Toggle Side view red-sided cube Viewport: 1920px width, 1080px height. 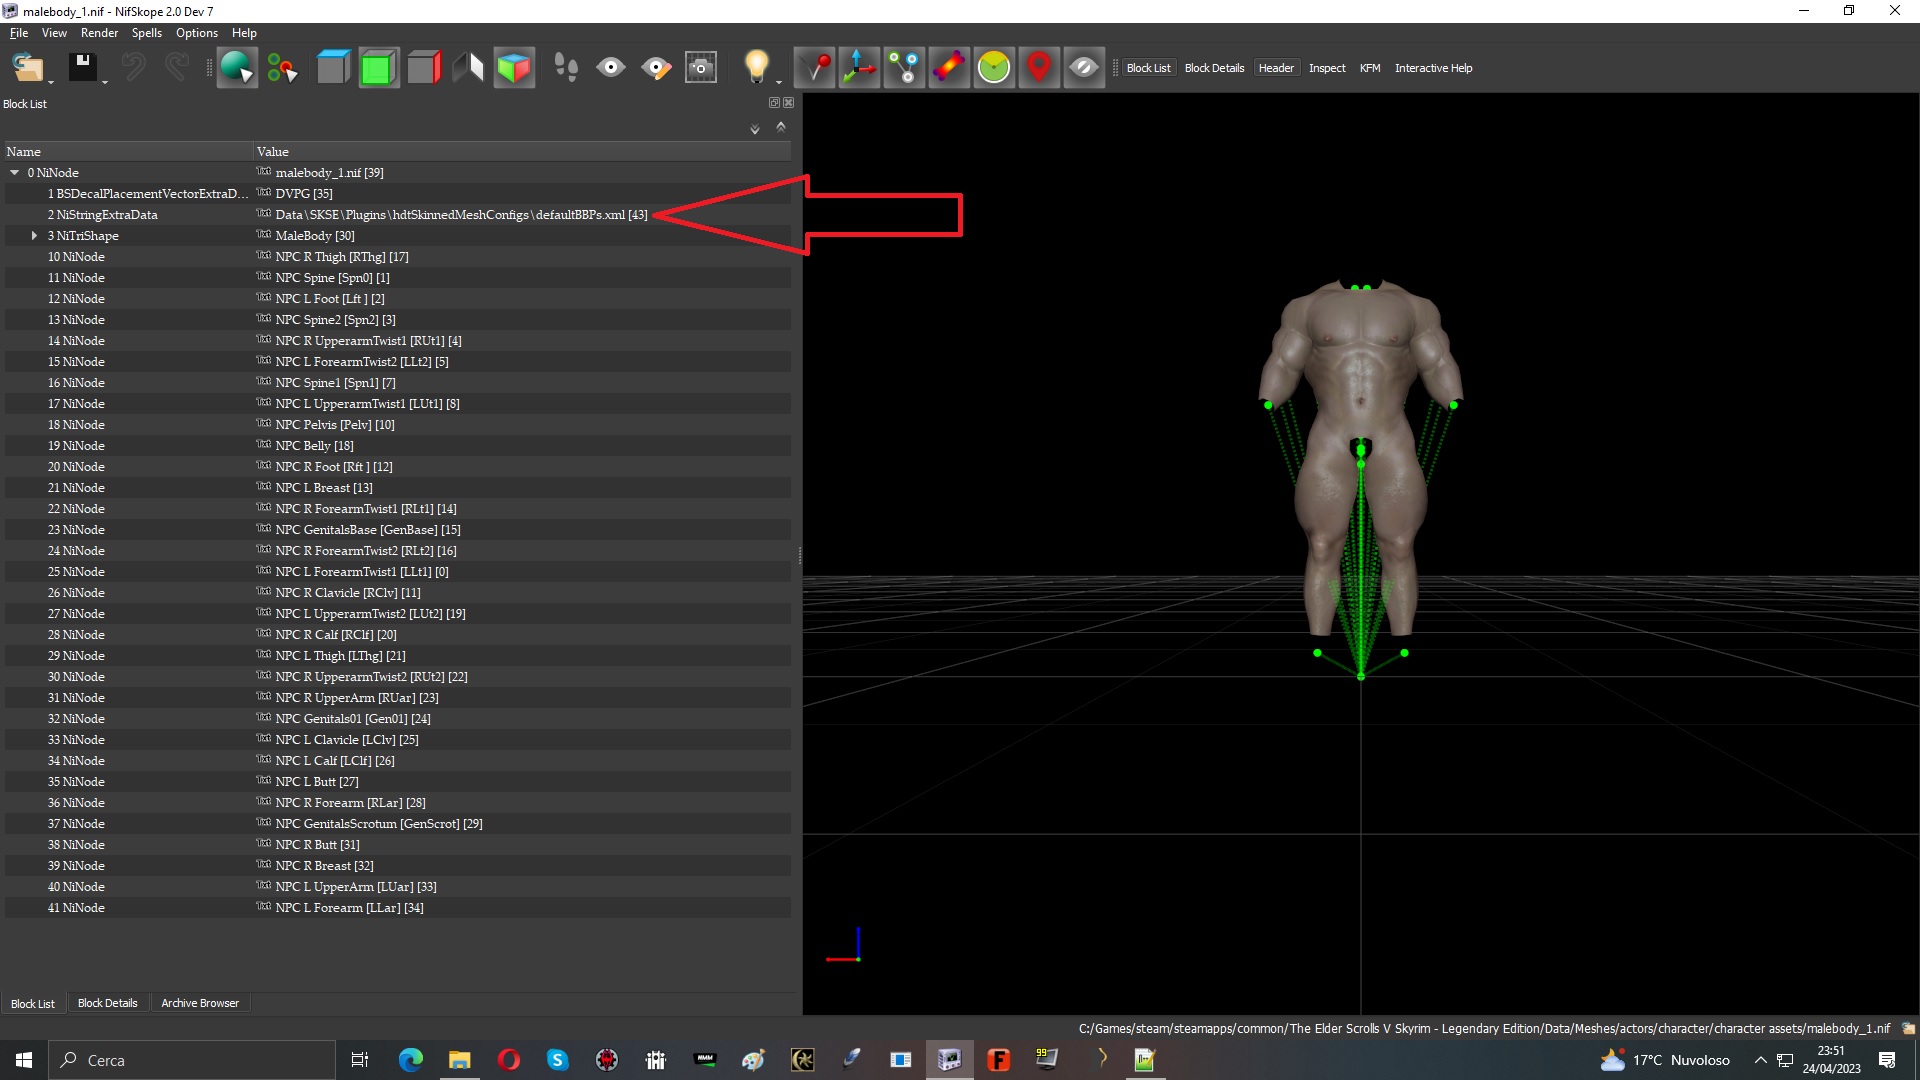point(424,68)
